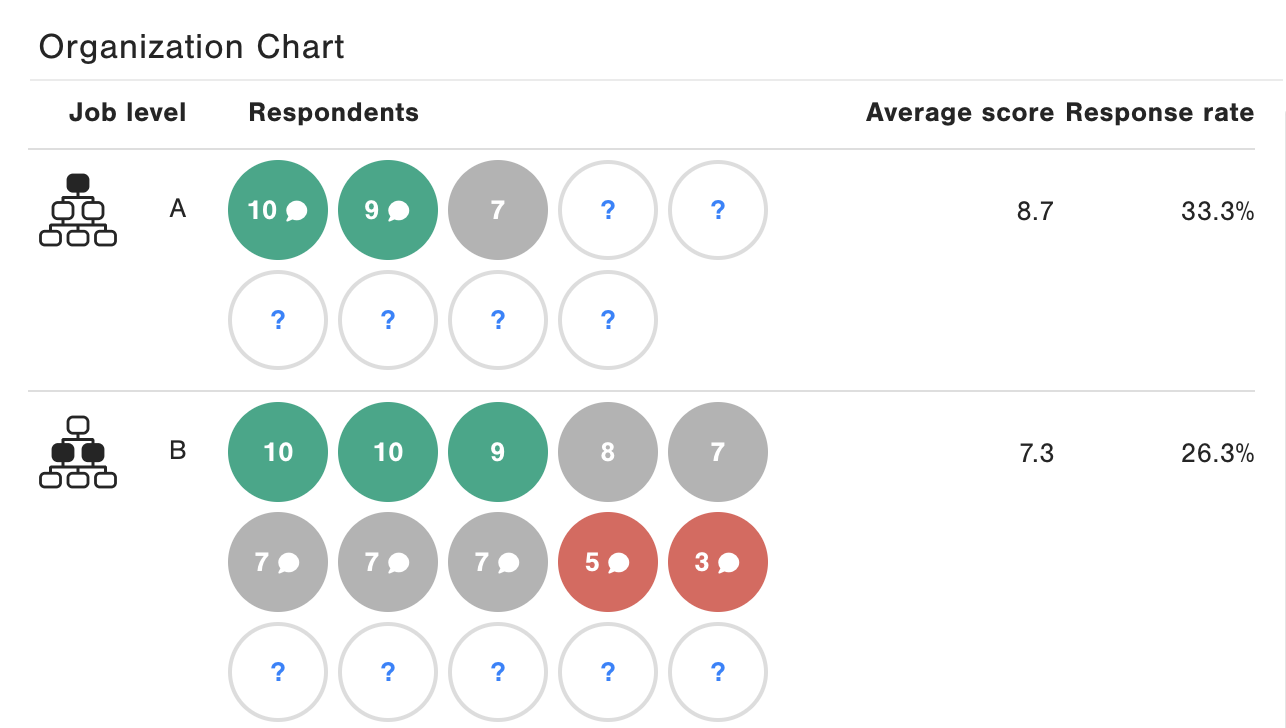Sort by the Average score column header
Screen dimensions: 1286x728
point(960,113)
